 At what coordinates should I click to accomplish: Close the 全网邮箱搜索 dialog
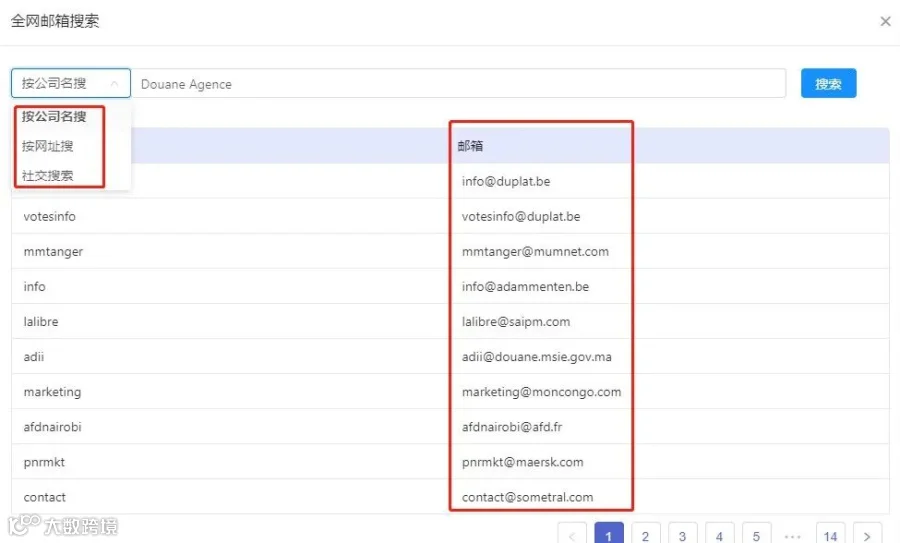(x=885, y=21)
